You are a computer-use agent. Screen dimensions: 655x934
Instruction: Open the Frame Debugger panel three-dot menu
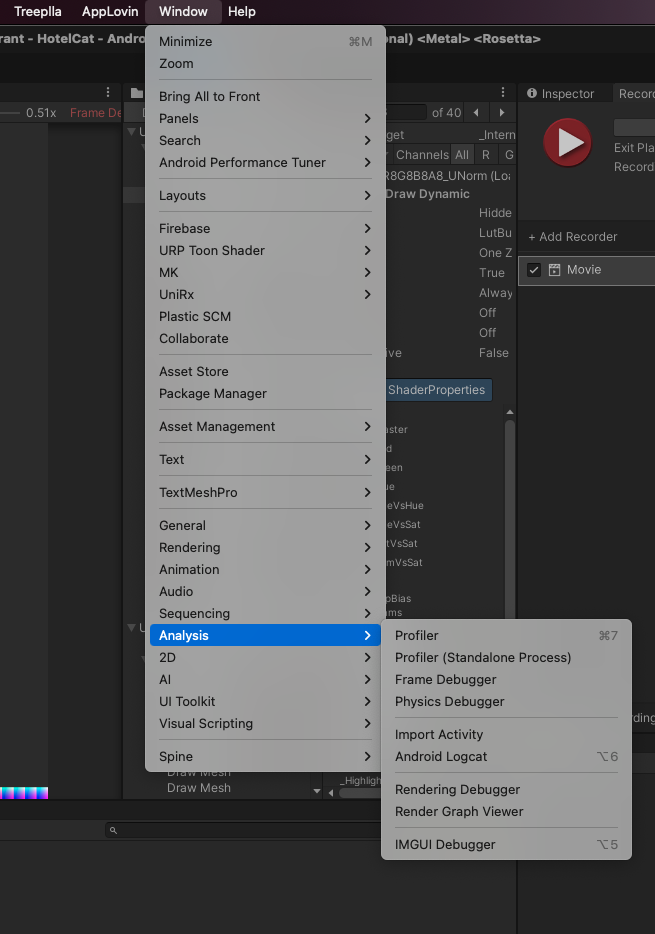(503, 92)
